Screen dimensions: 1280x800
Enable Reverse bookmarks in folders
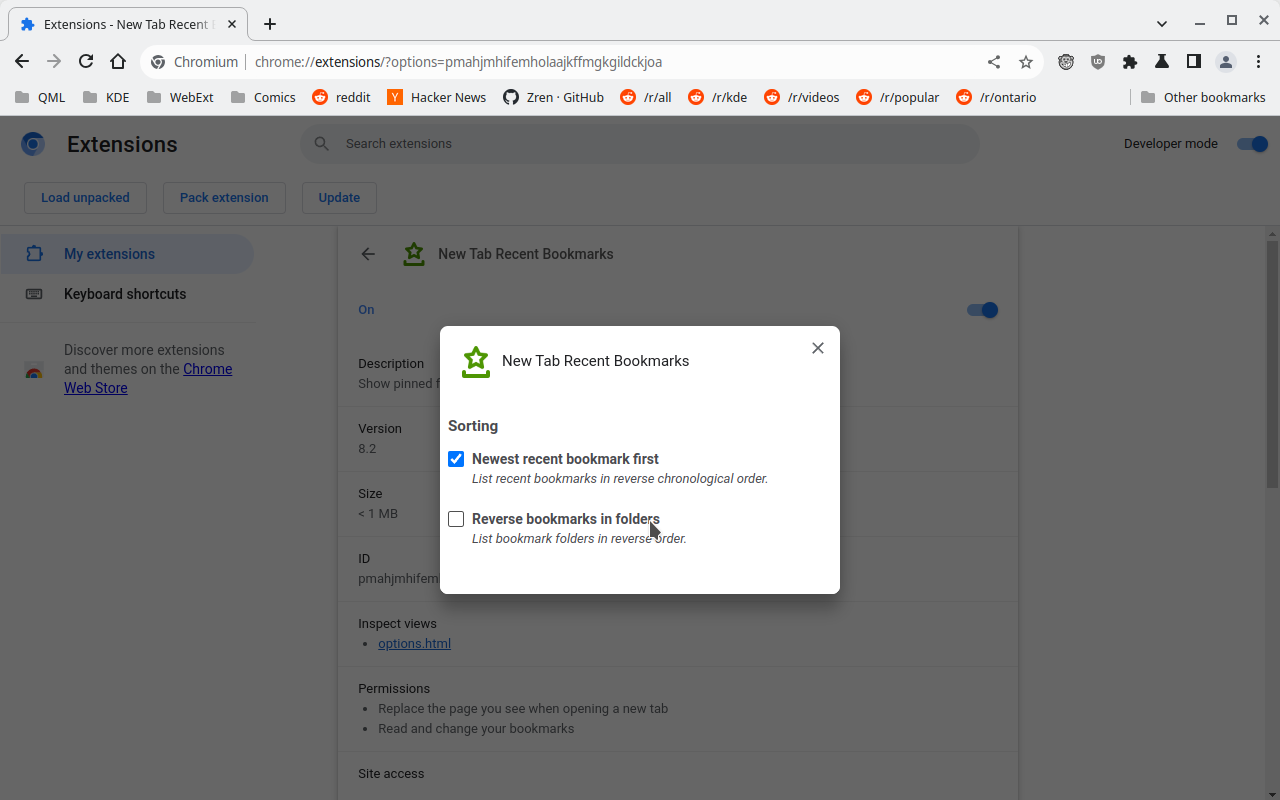pos(456,518)
